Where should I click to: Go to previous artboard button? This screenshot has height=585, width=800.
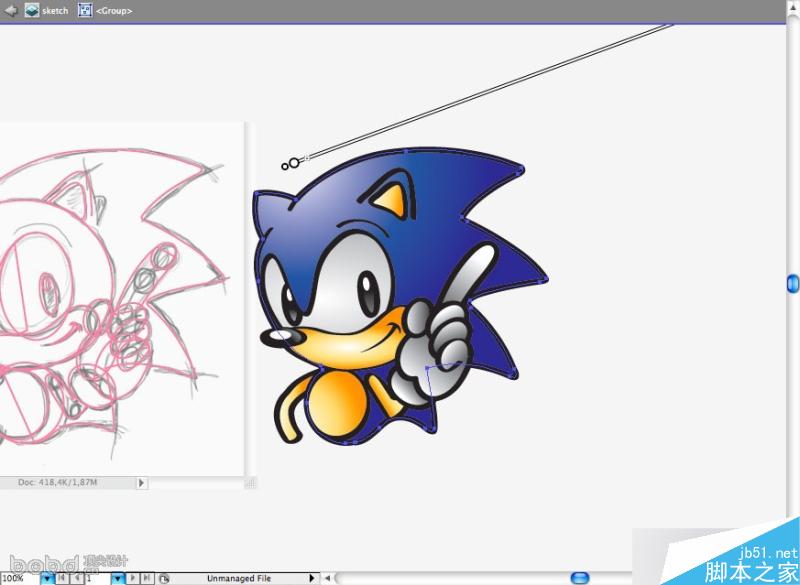point(77,578)
